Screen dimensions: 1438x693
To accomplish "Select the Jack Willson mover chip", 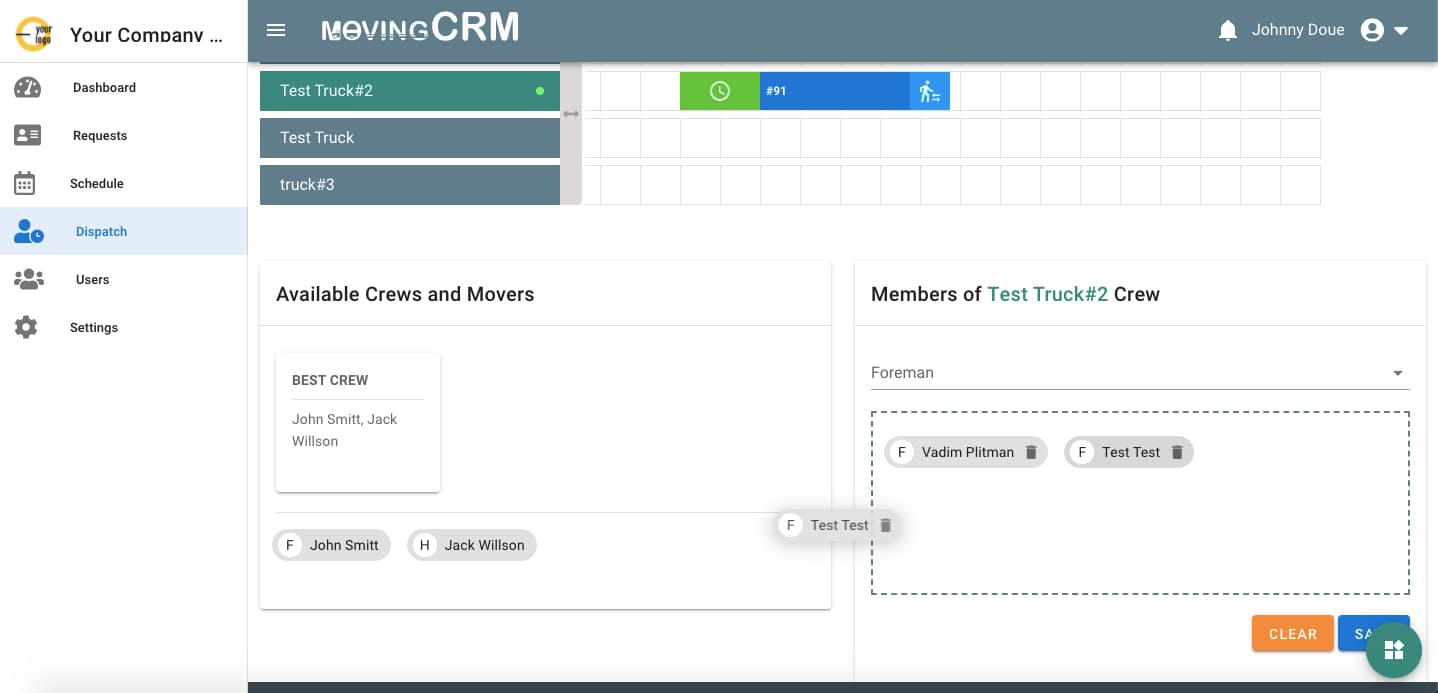I will point(472,545).
